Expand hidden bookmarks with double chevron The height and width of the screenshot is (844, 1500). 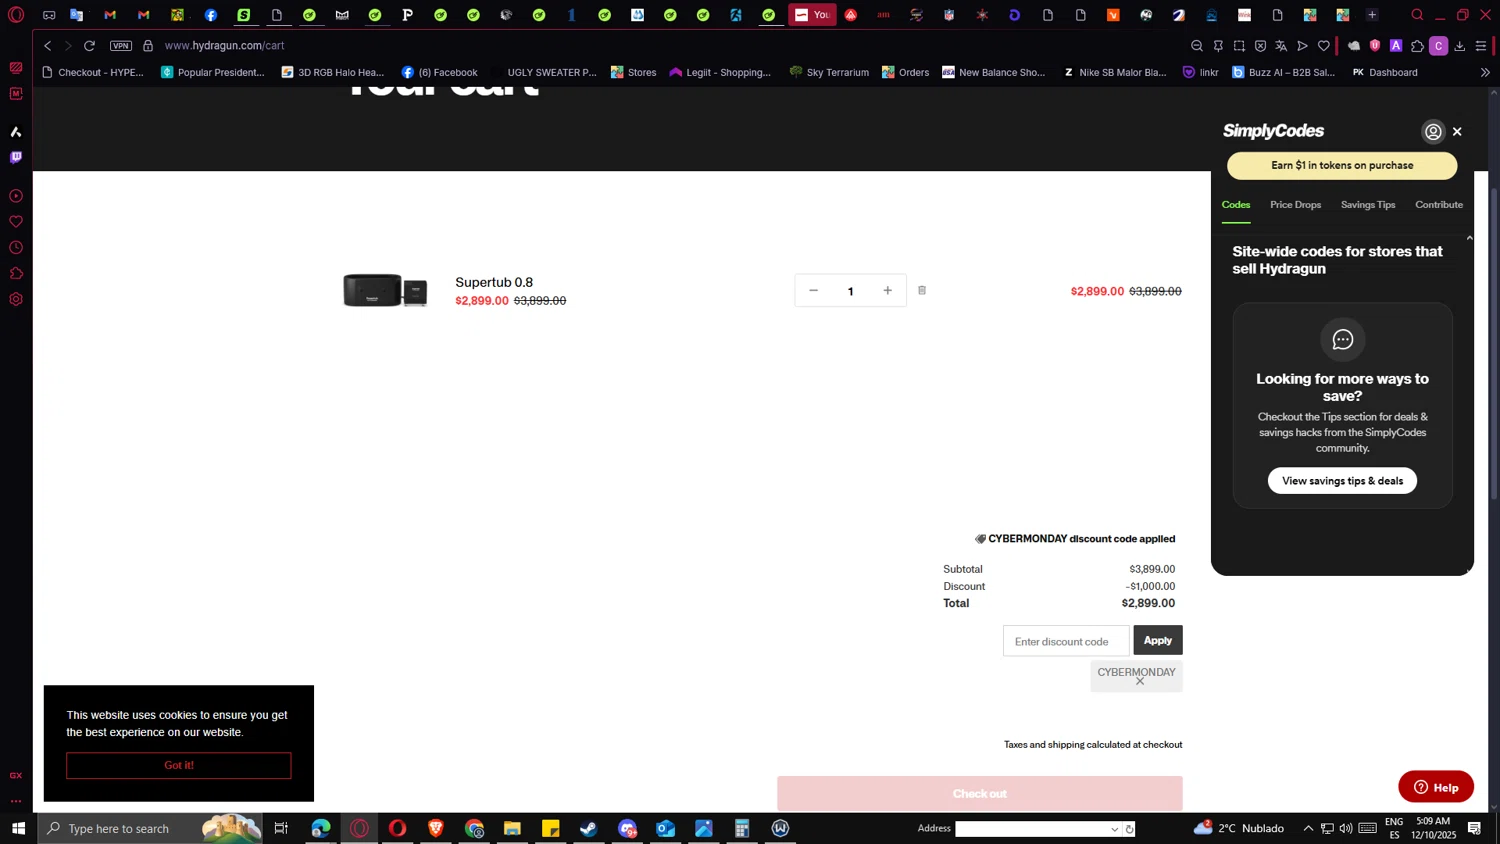[1485, 72]
